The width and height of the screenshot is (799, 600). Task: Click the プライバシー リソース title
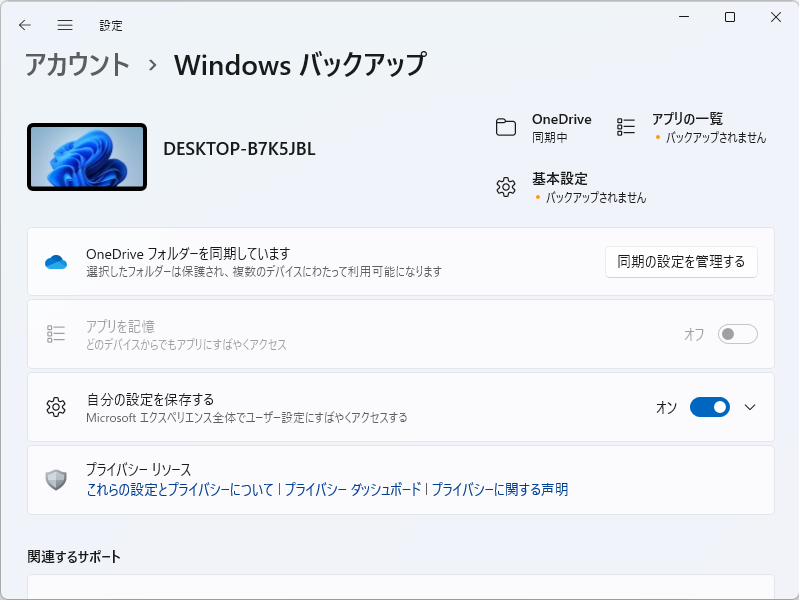tap(139, 469)
